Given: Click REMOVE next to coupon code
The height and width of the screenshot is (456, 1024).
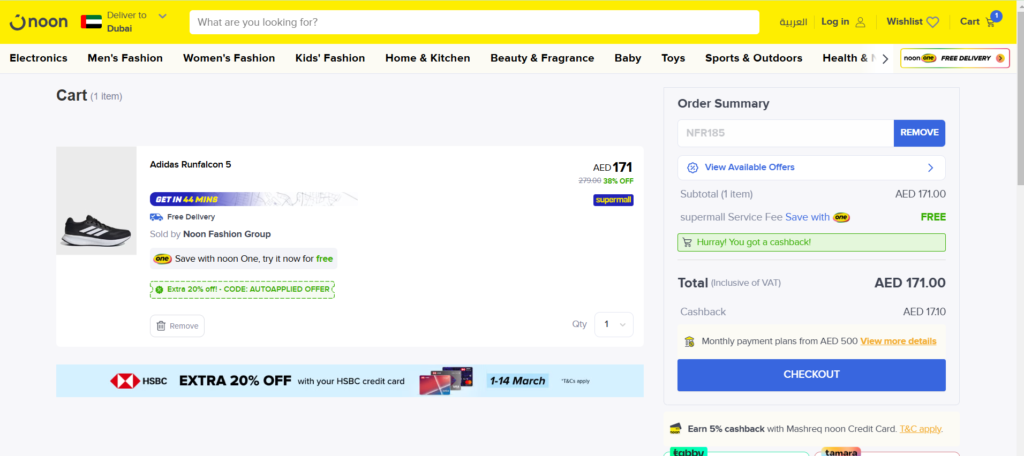Looking at the screenshot, I should [918, 133].
